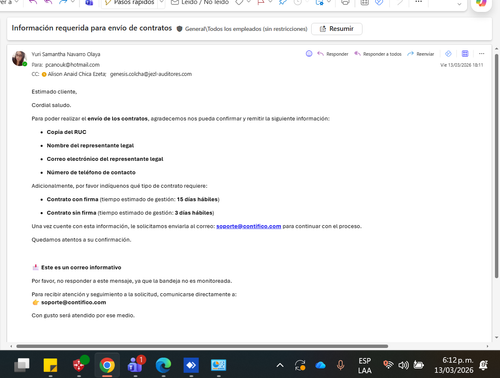This screenshot has width=500, height=378.
Task: Click the horizontal scrollbar below the message
Action: 202,346
